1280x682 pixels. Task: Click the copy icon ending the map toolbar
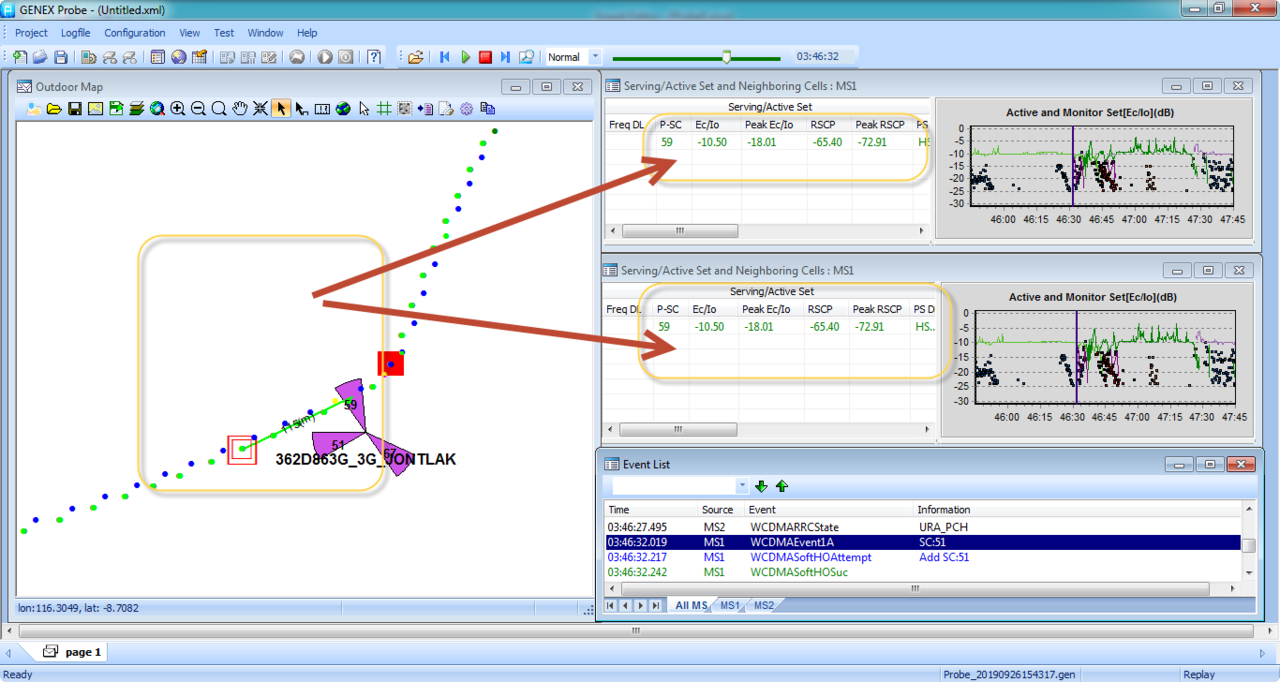pyautogui.click(x=487, y=108)
